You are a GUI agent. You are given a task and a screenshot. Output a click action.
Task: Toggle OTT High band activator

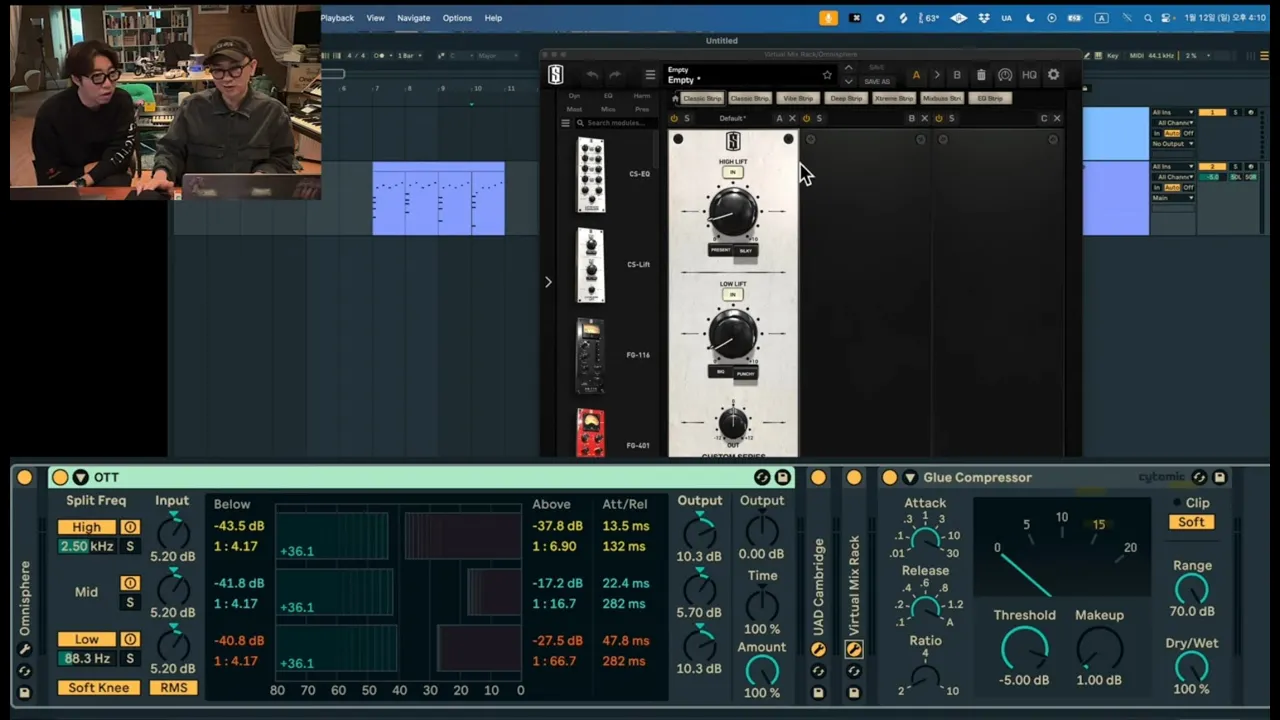pyautogui.click(x=130, y=527)
